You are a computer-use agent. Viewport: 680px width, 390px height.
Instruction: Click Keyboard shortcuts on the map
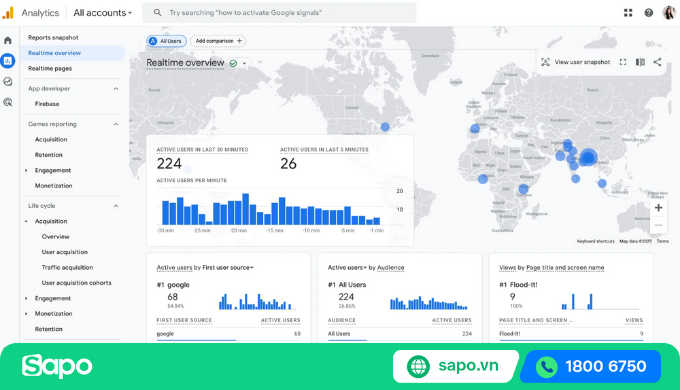tap(595, 241)
